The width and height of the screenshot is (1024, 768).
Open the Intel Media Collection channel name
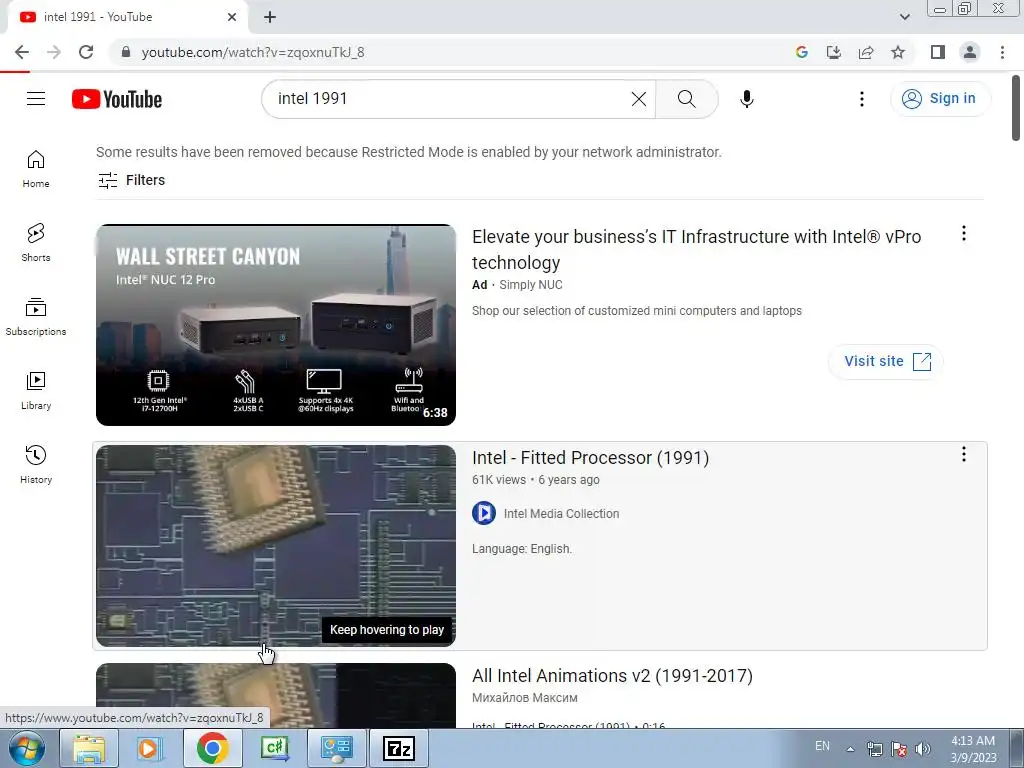click(x=561, y=514)
